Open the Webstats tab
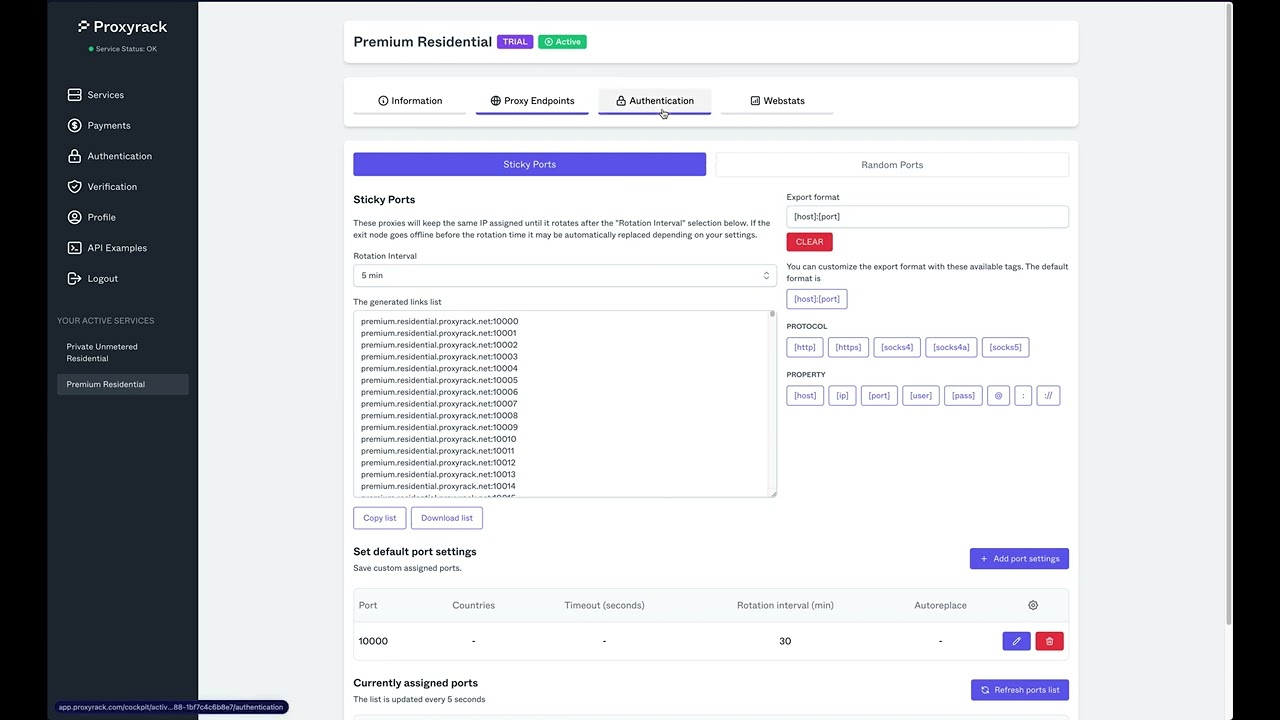Image resolution: width=1280 pixels, height=720 pixels. click(x=777, y=101)
